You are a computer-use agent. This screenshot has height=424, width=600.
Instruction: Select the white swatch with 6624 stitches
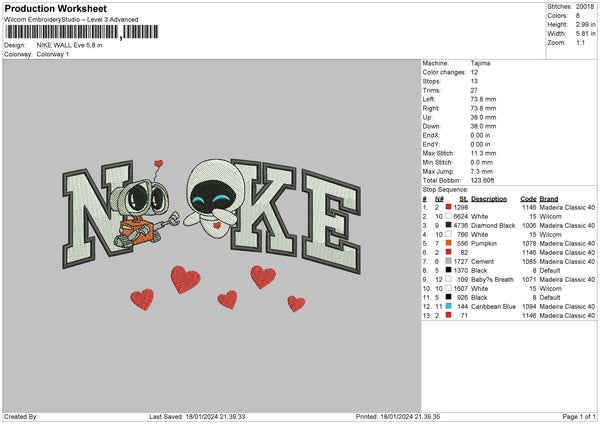(448, 216)
